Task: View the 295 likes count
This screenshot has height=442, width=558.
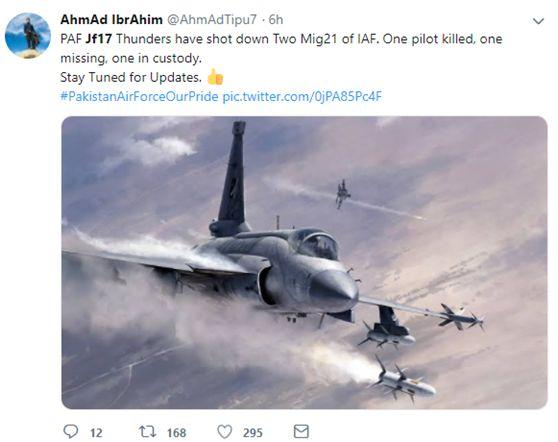Action: click(x=253, y=433)
